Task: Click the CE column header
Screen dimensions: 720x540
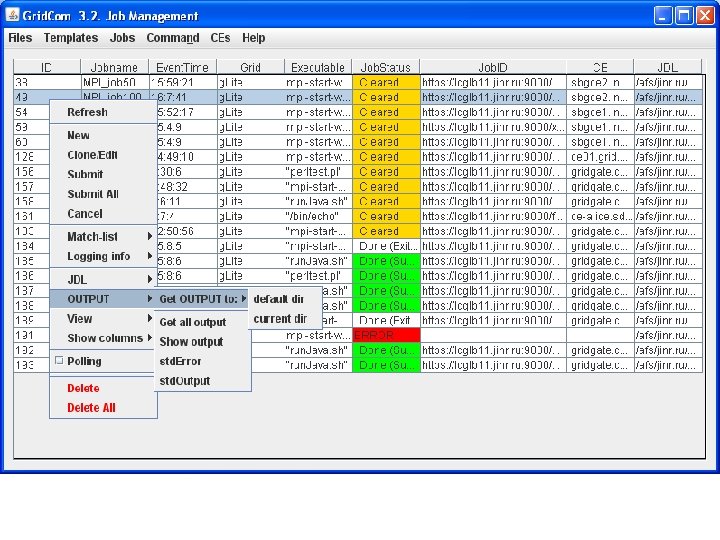Action: [600, 68]
